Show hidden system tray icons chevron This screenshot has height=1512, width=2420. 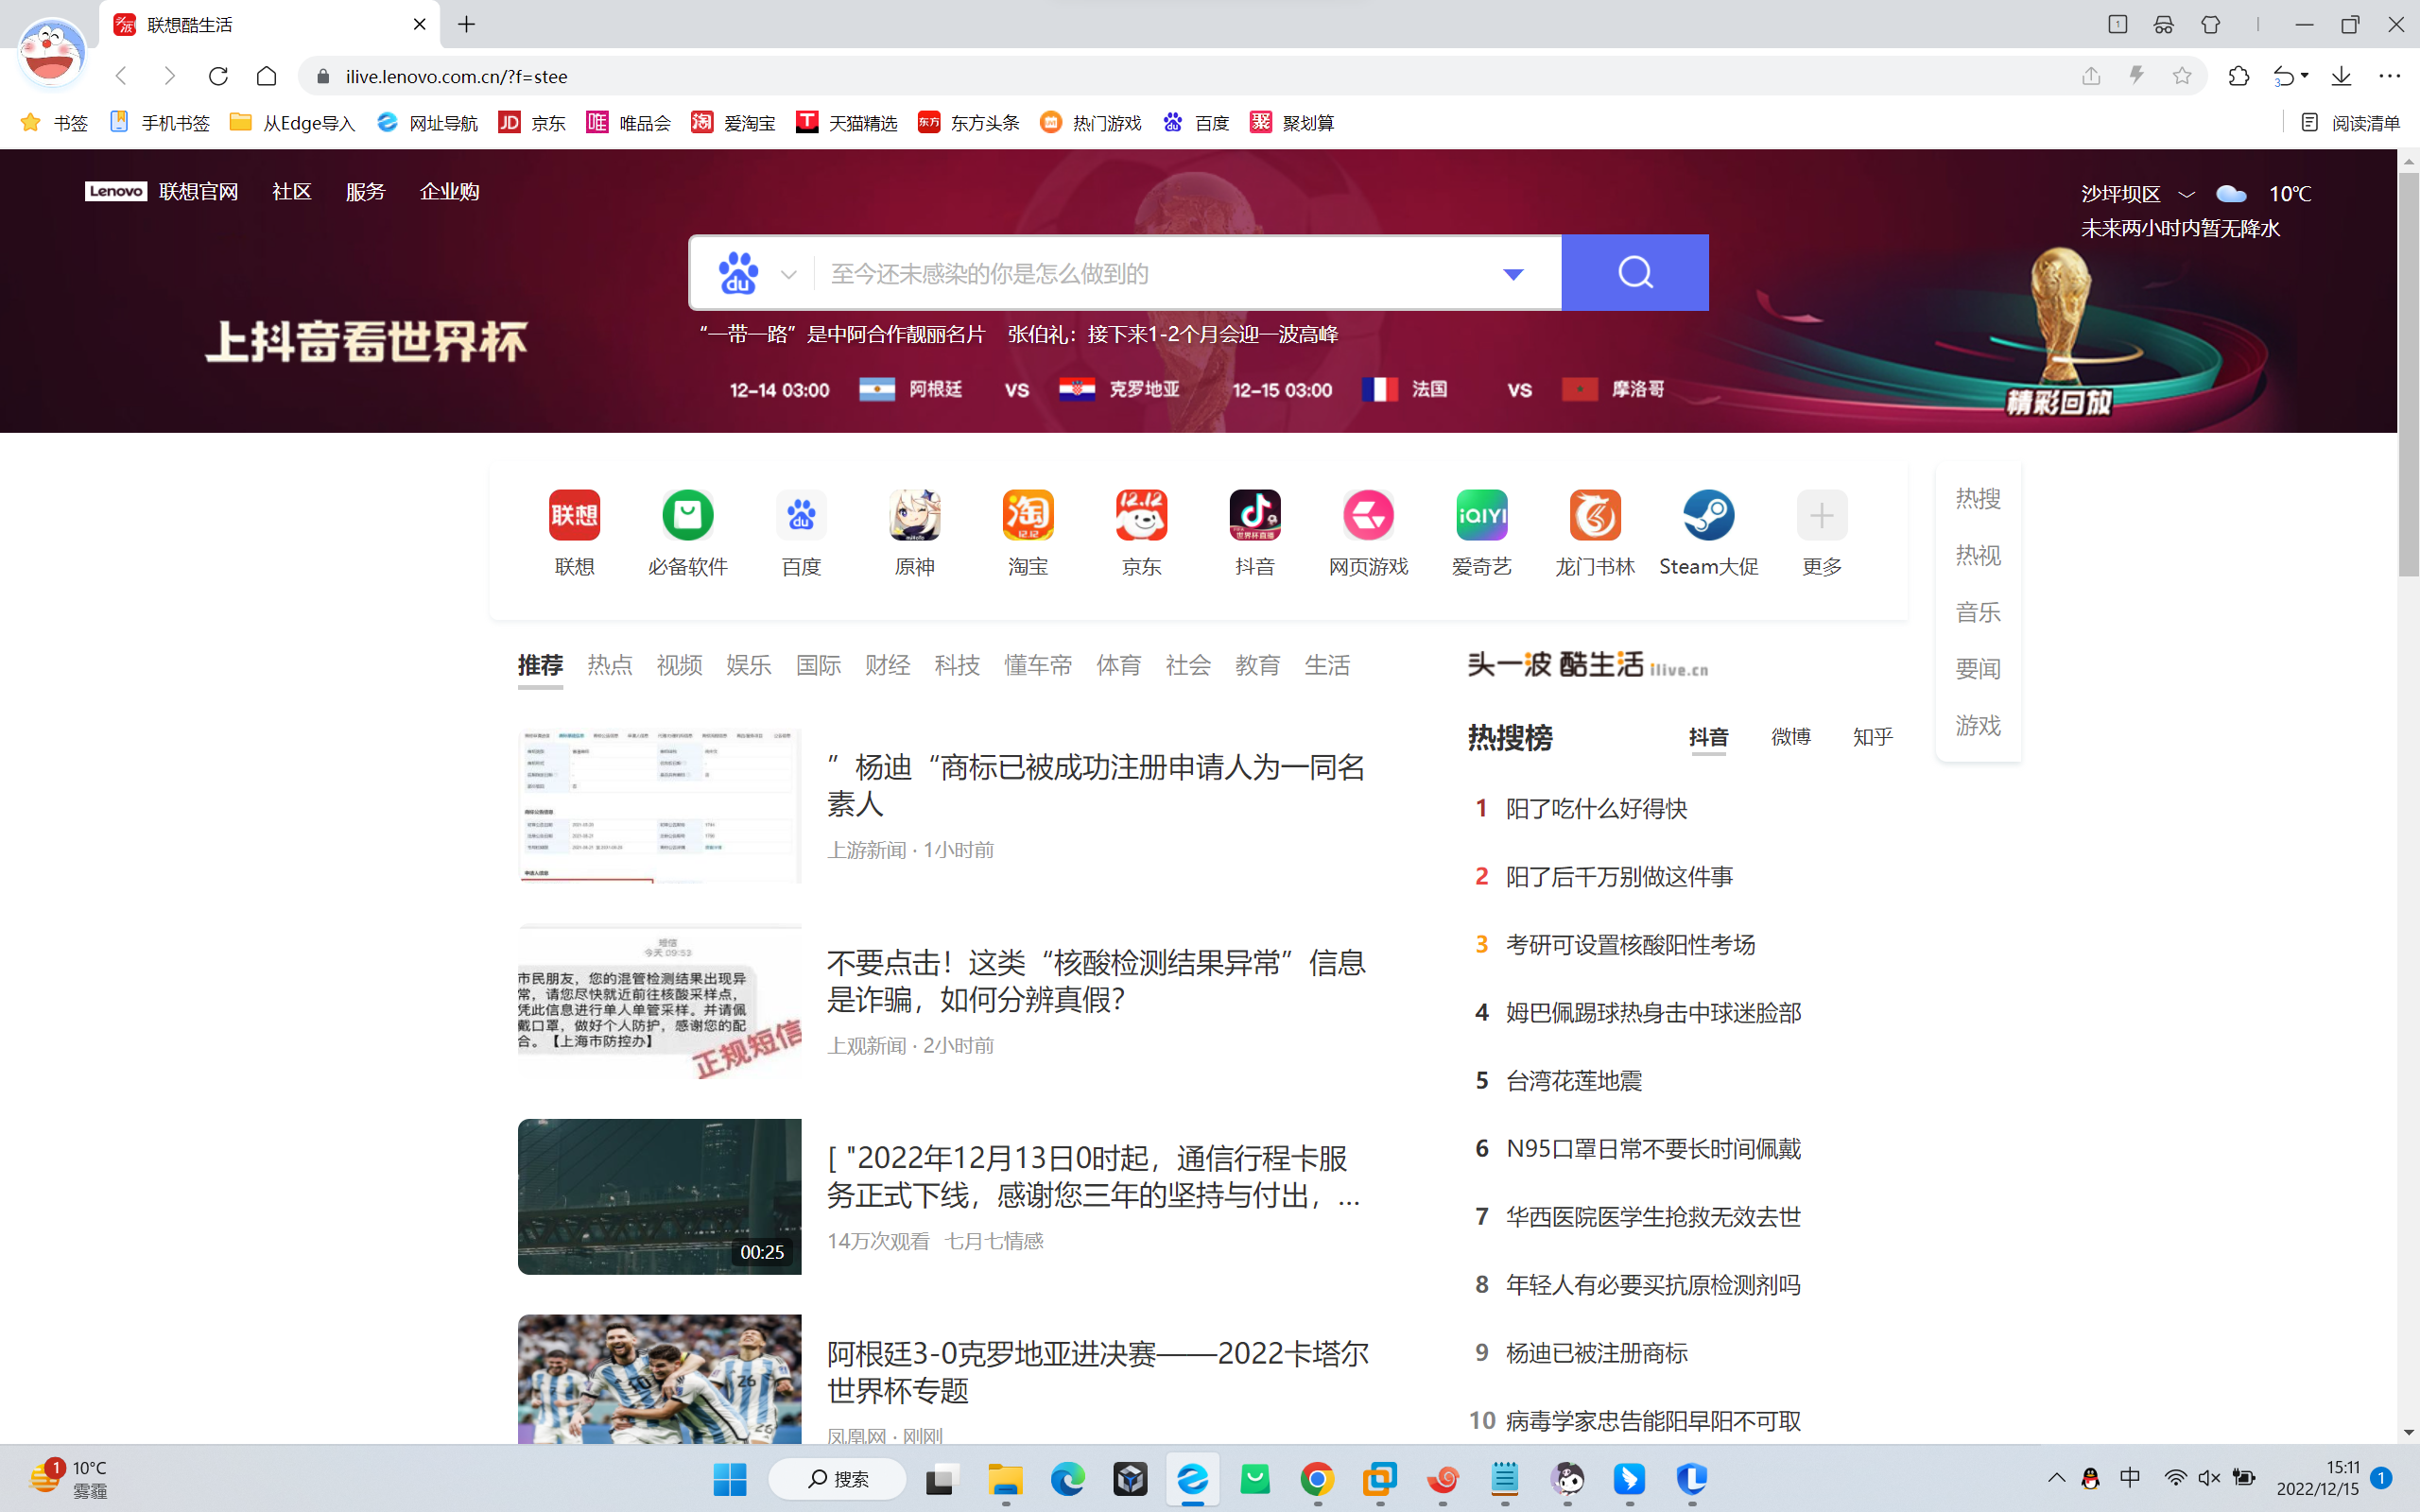[x=2056, y=1478]
